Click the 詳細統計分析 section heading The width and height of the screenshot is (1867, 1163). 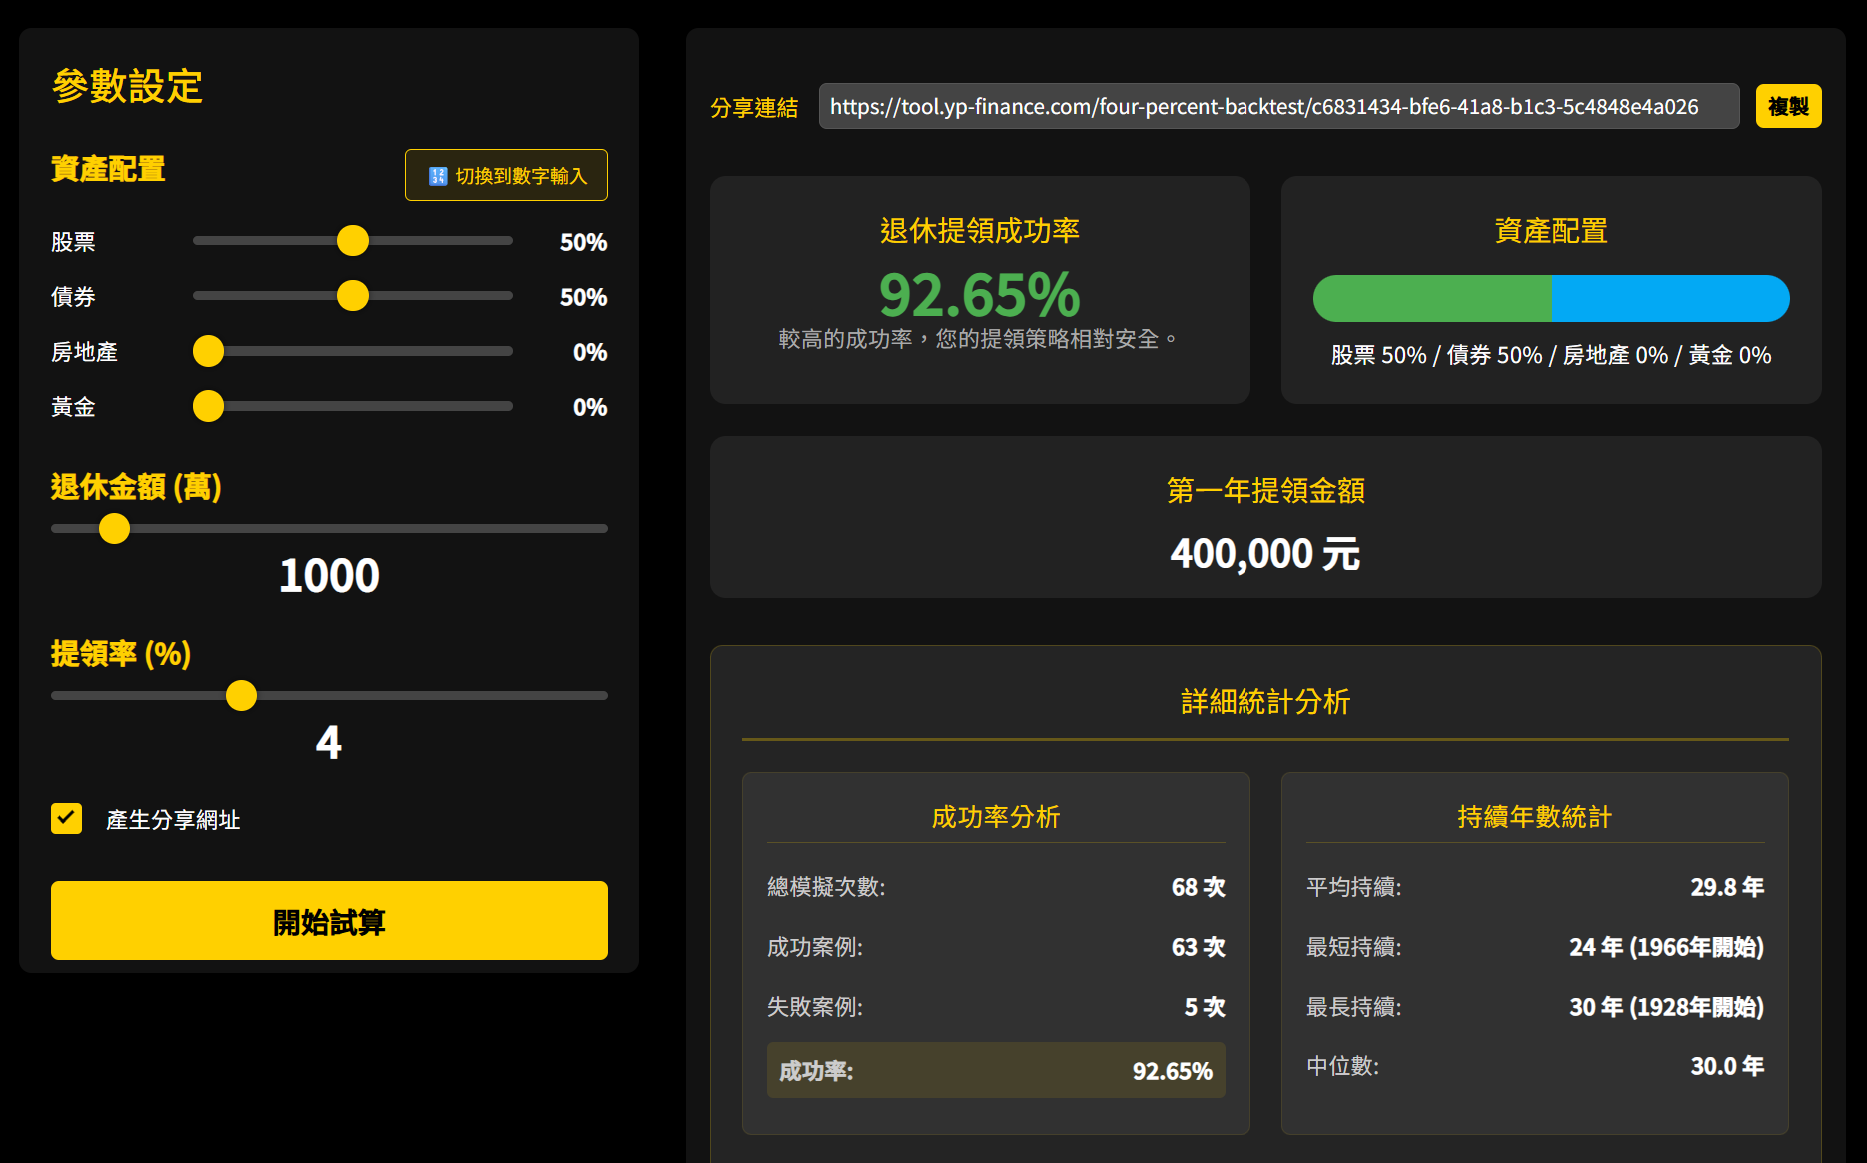[1265, 701]
